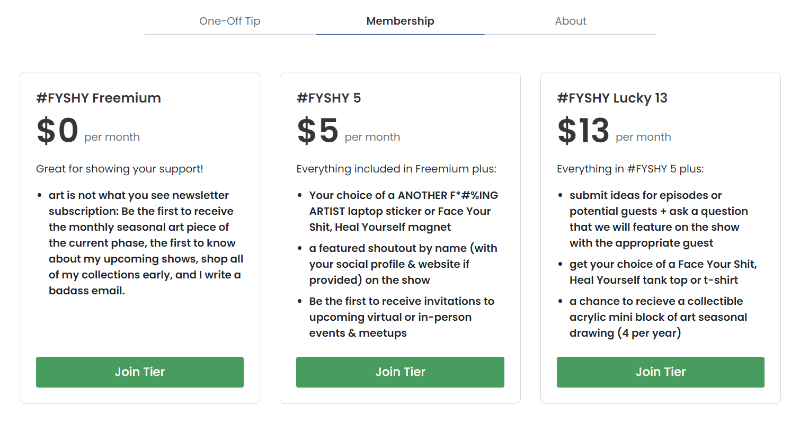
Task: Click the laptop sticker or magnet bullet
Action: point(404,211)
